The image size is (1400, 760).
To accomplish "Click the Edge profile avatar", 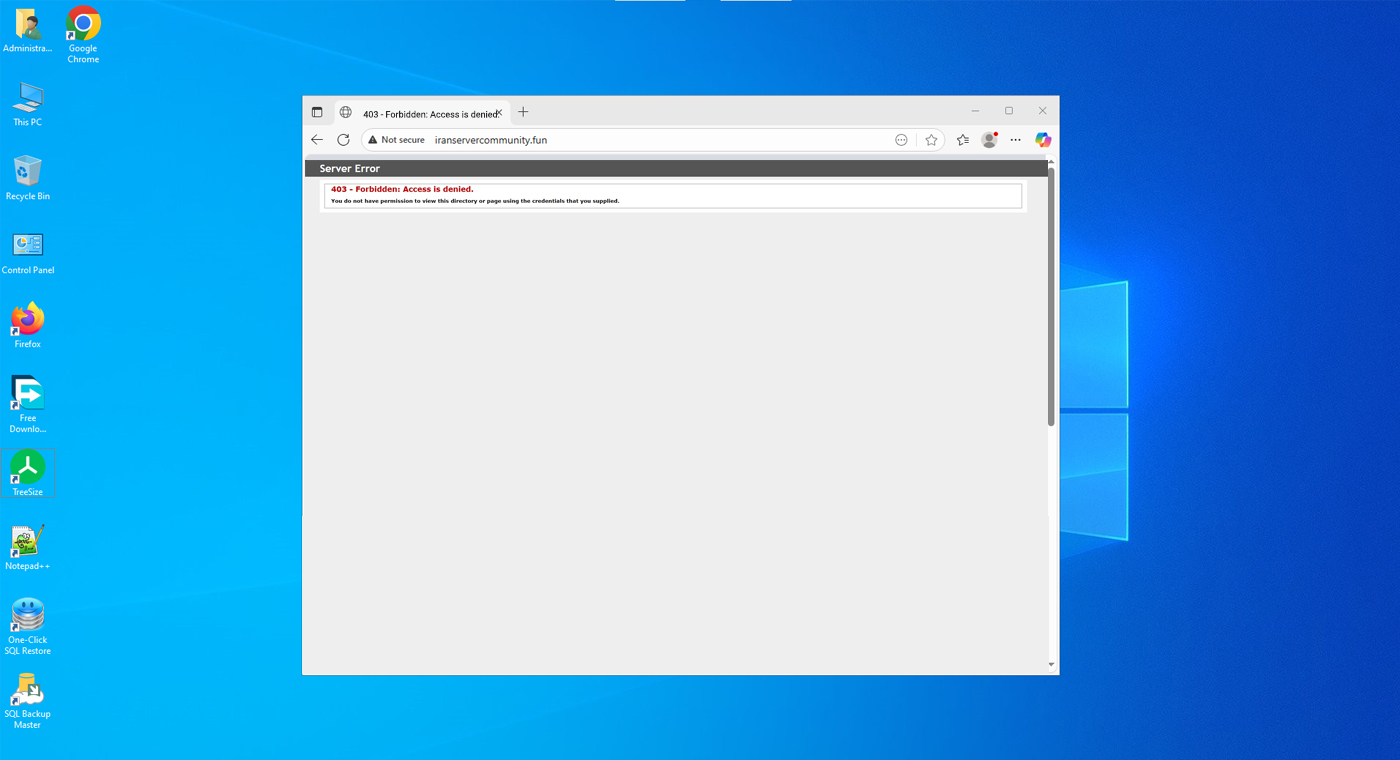I will tap(989, 140).
